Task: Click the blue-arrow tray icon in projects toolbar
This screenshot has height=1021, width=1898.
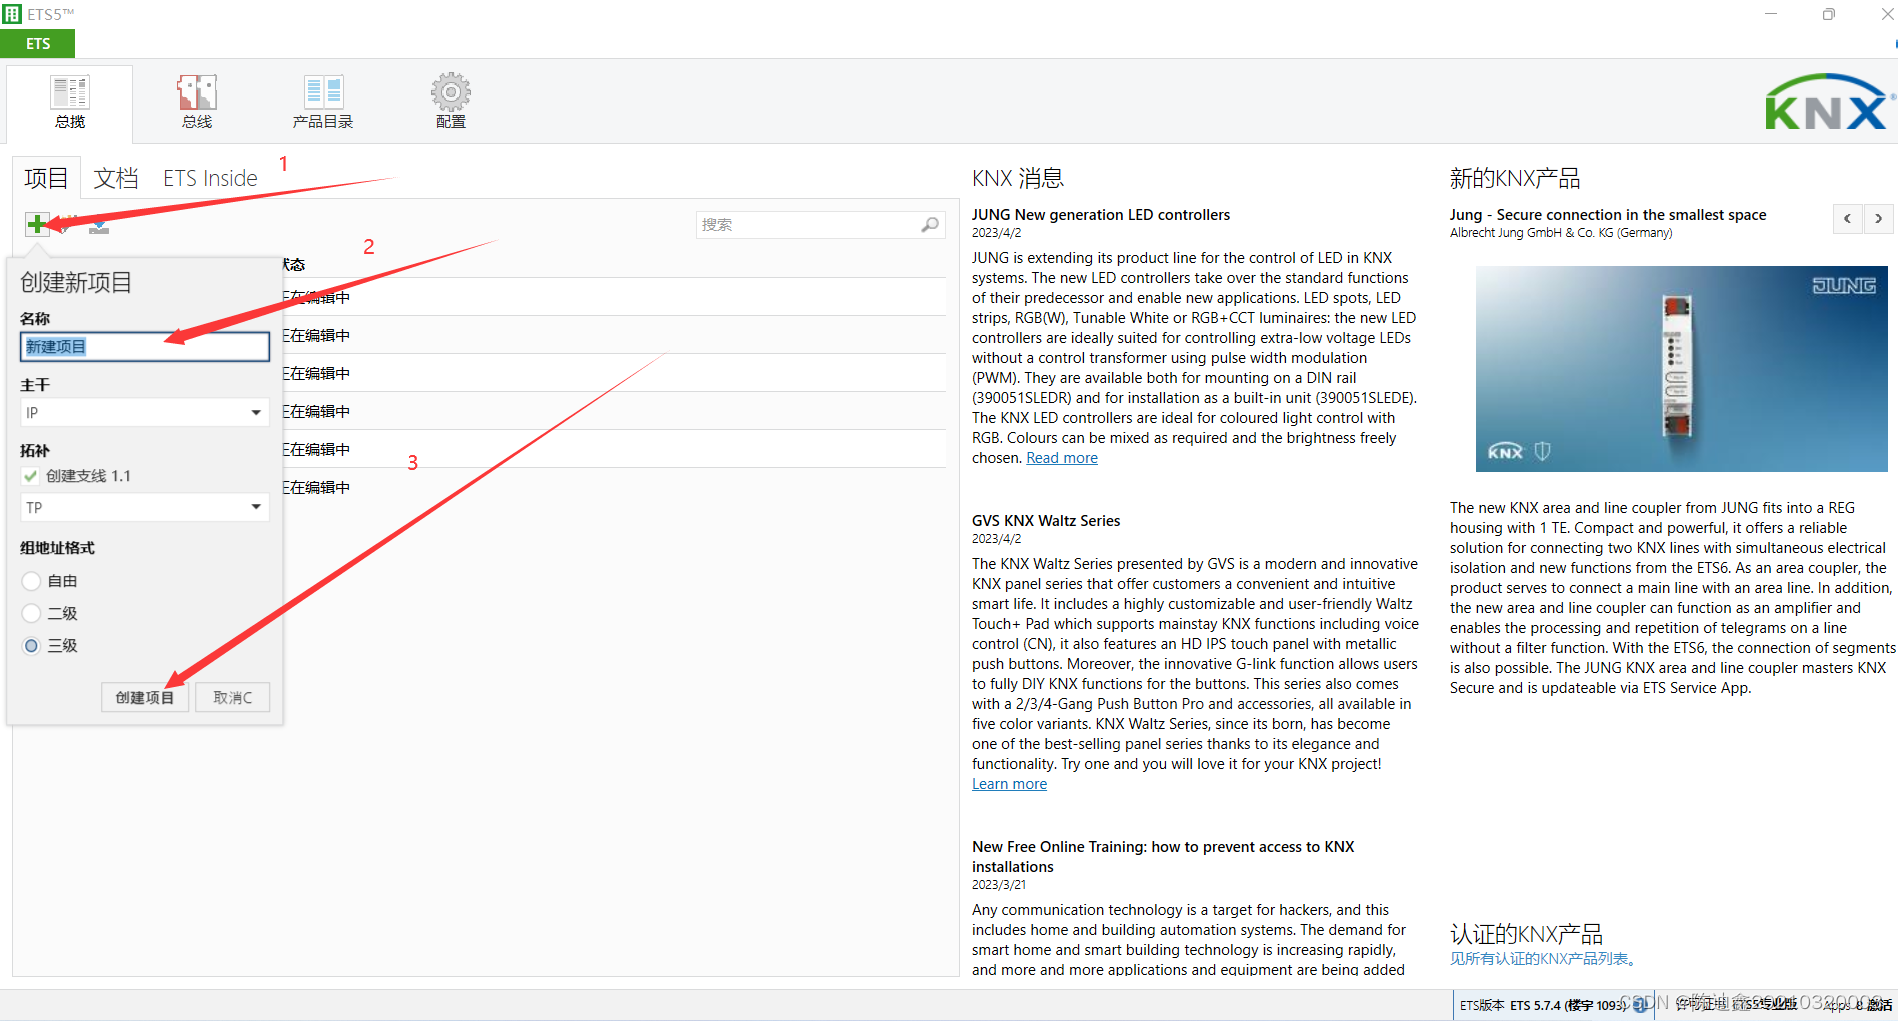Action: (x=99, y=226)
